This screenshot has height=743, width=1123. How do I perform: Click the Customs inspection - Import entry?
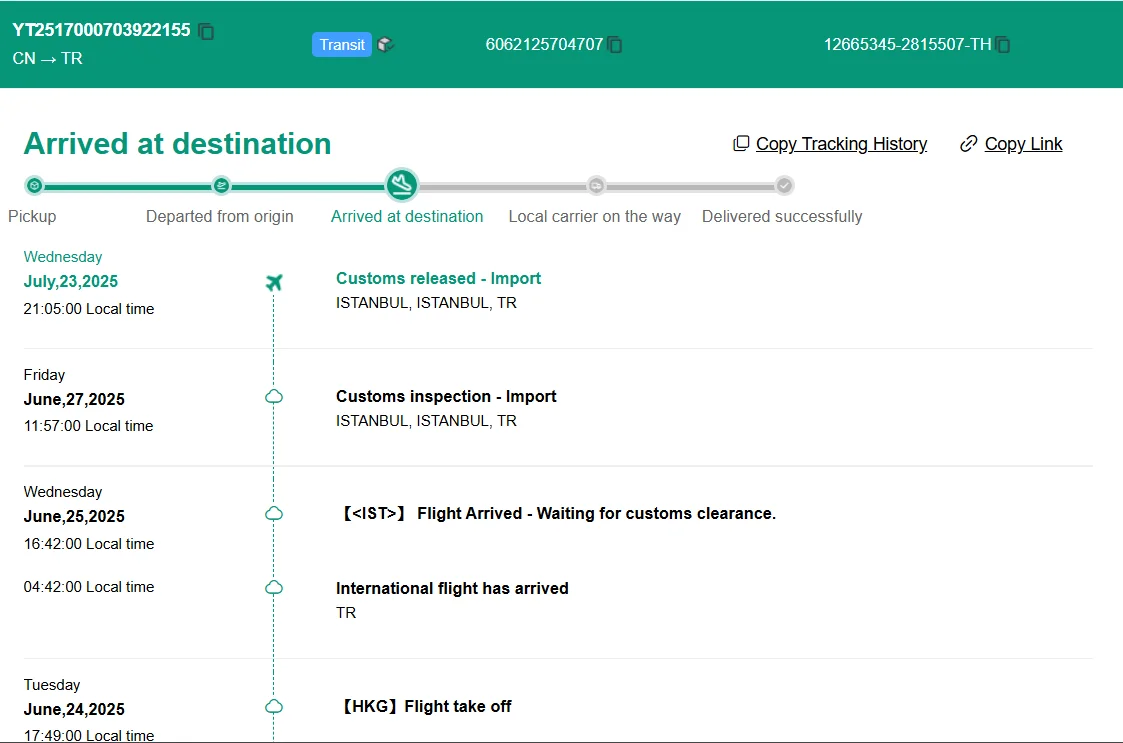click(446, 397)
